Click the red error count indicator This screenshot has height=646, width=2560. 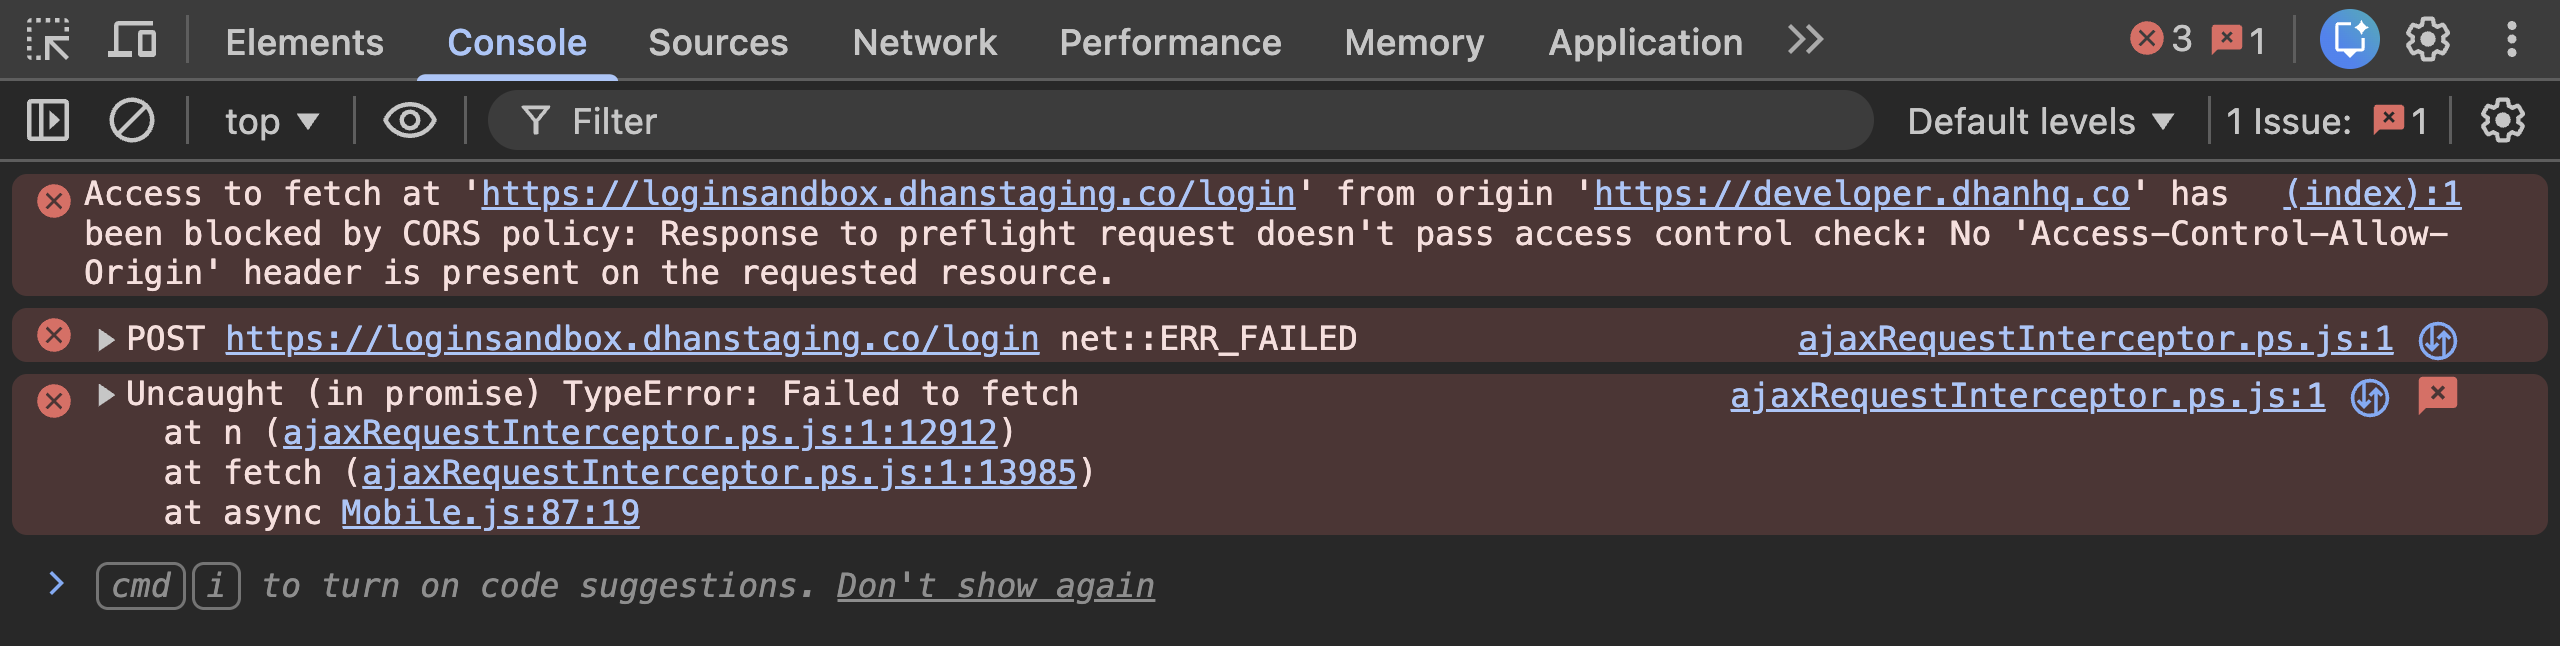pyautogui.click(x=2161, y=40)
